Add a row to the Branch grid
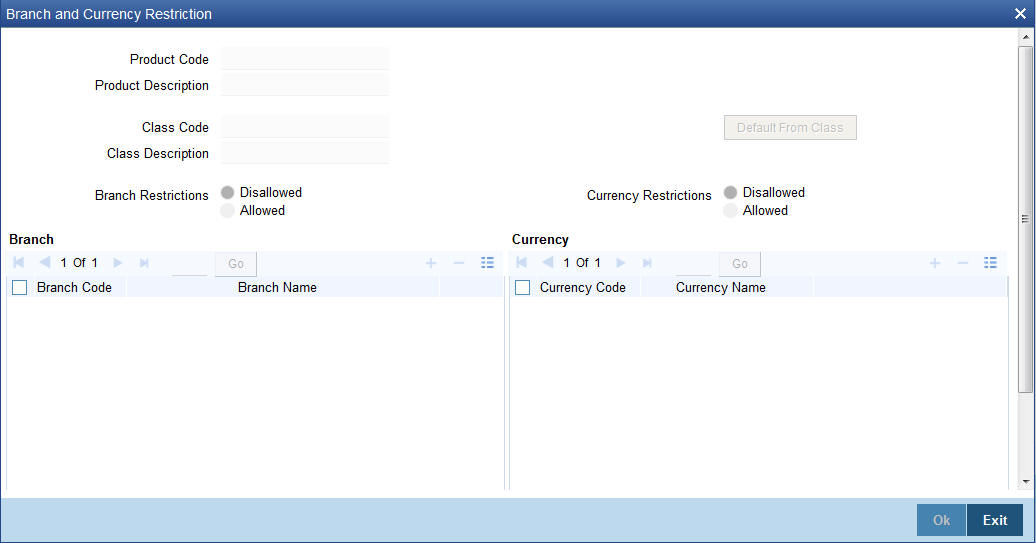The image size is (1036, 543). 431,263
